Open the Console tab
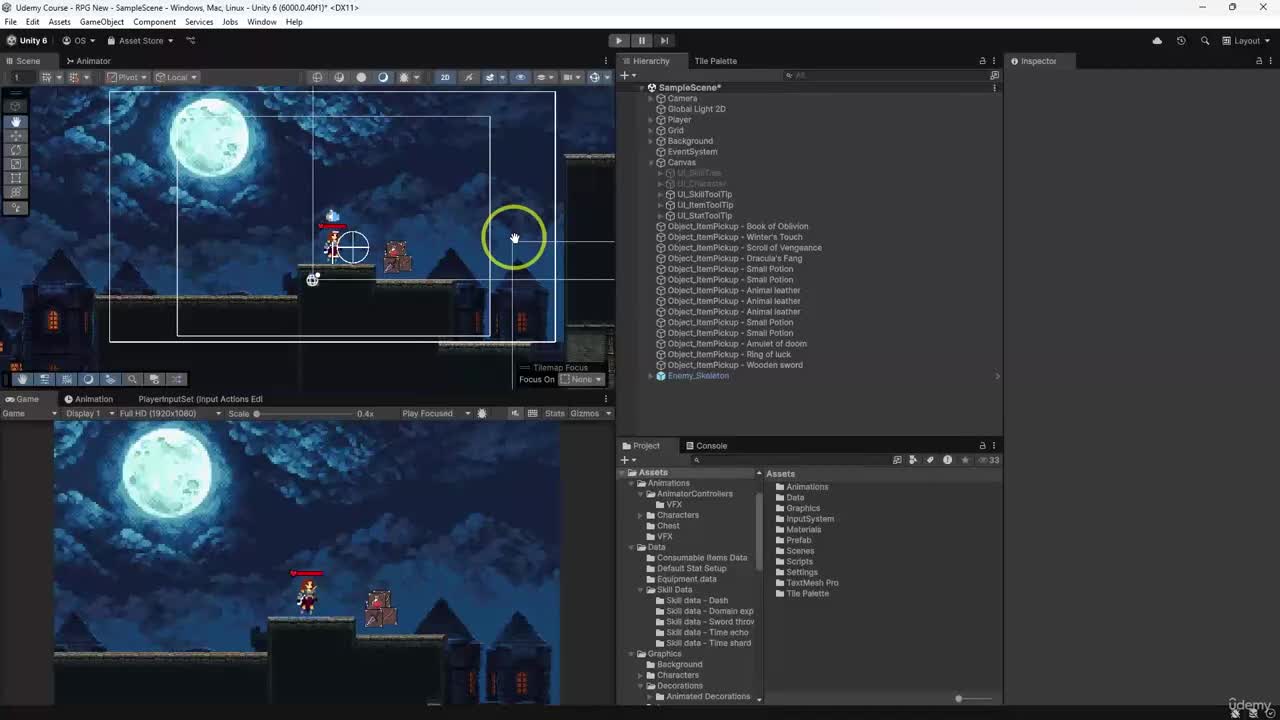The height and width of the screenshot is (720, 1280). (706, 446)
